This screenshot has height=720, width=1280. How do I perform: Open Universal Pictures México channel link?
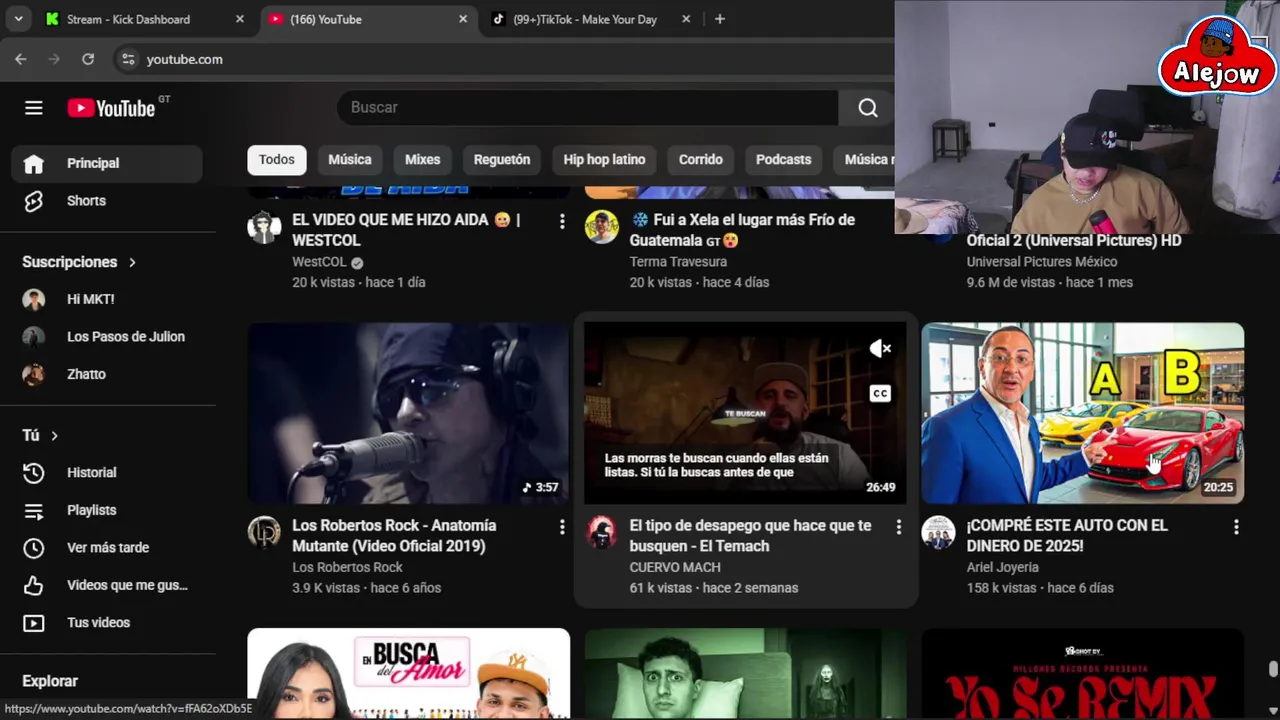[x=1042, y=262]
